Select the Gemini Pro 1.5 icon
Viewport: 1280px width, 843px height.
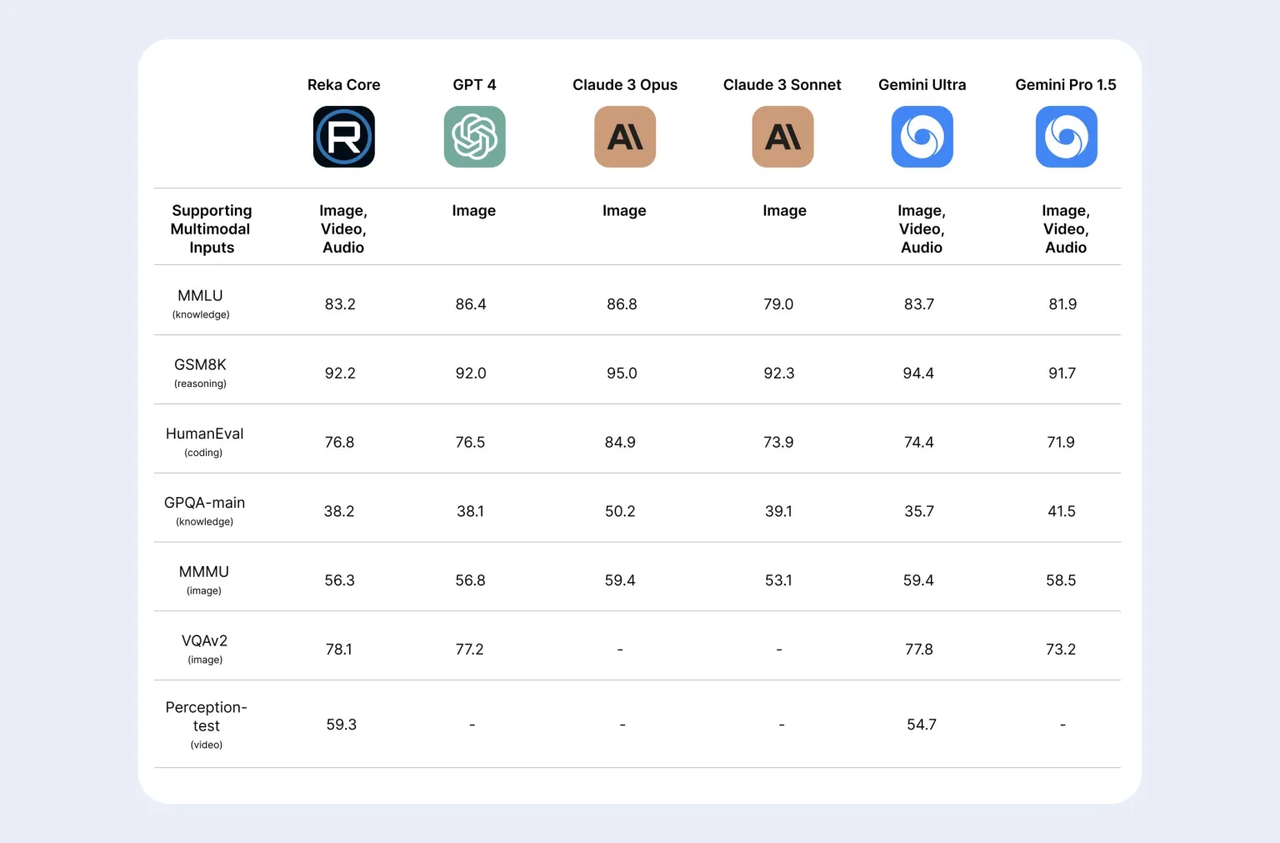coord(1066,137)
